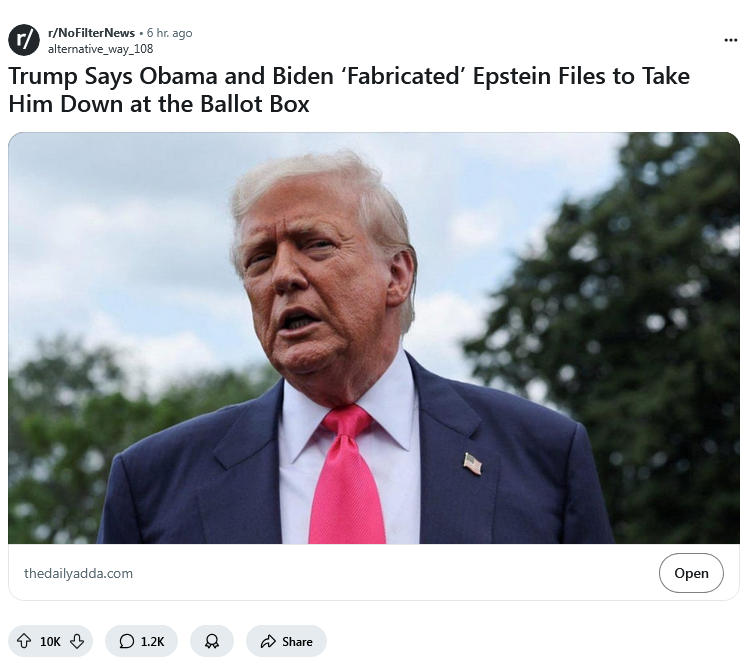Open the Trump photo thumbnail preview
The height and width of the screenshot is (665, 748).
(374, 338)
